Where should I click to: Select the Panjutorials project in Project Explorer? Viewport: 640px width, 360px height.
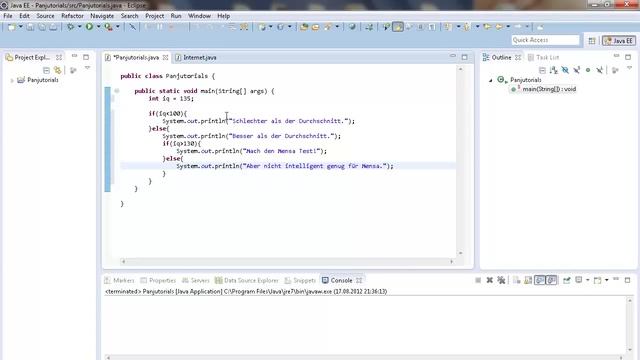42,80
